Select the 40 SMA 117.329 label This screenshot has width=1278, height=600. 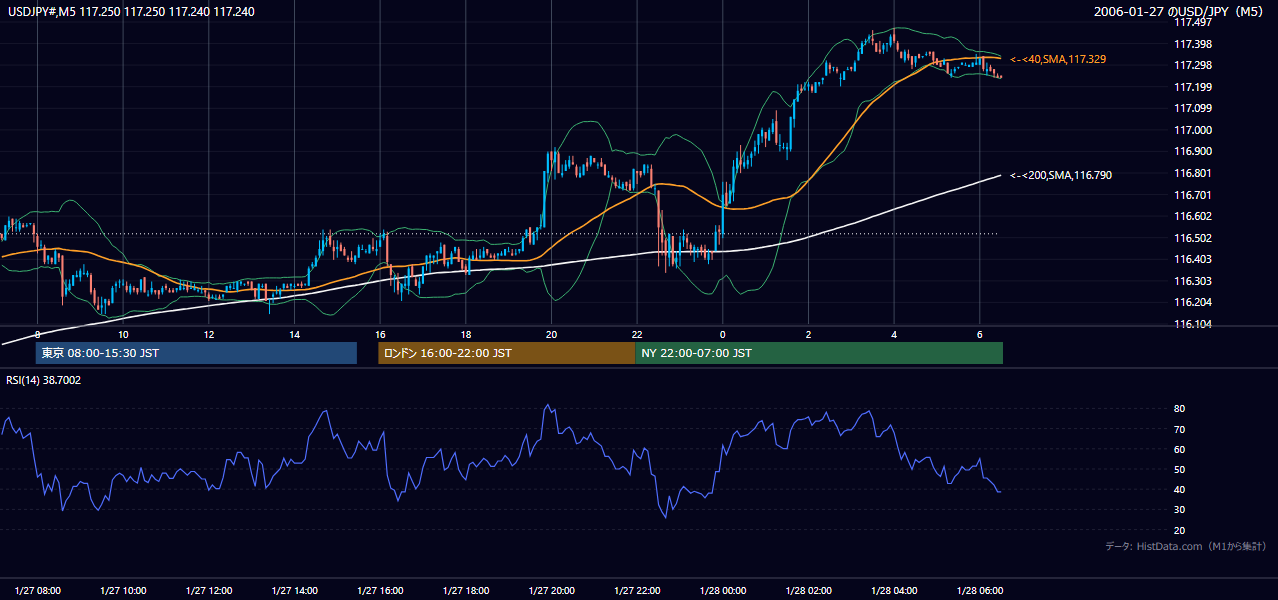pyautogui.click(x=1058, y=60)
